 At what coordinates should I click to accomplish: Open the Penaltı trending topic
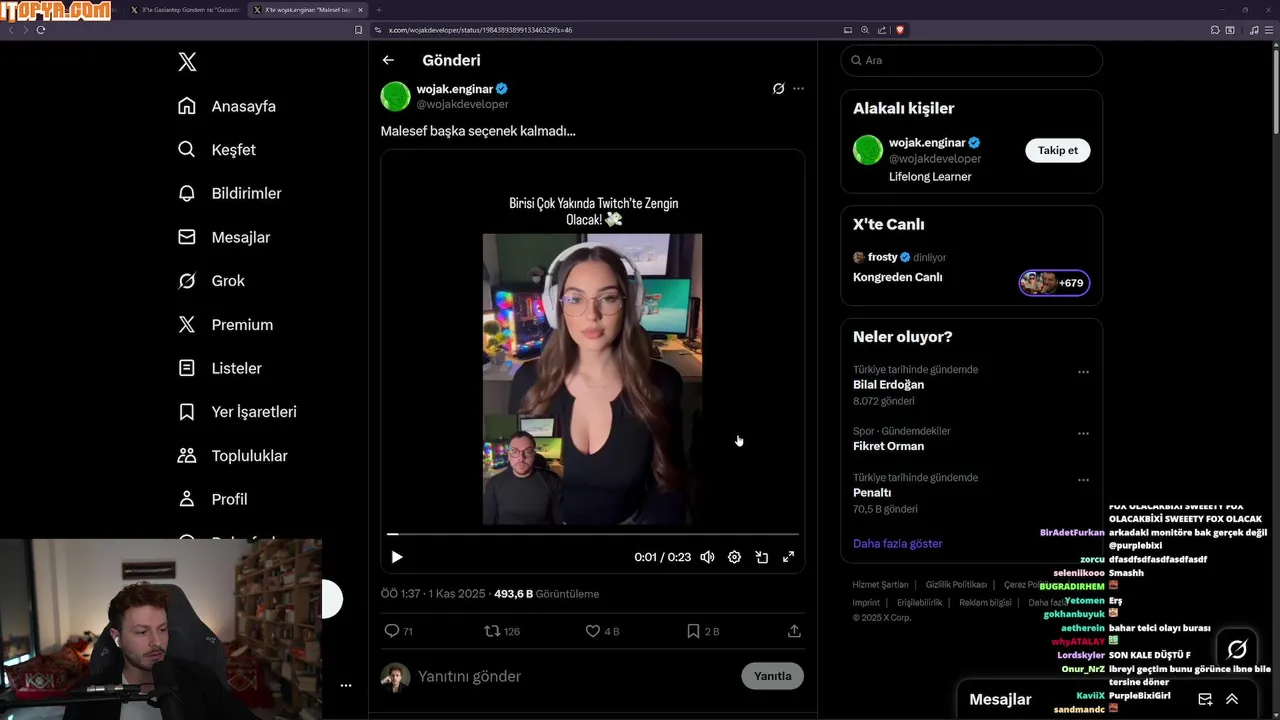872,493
